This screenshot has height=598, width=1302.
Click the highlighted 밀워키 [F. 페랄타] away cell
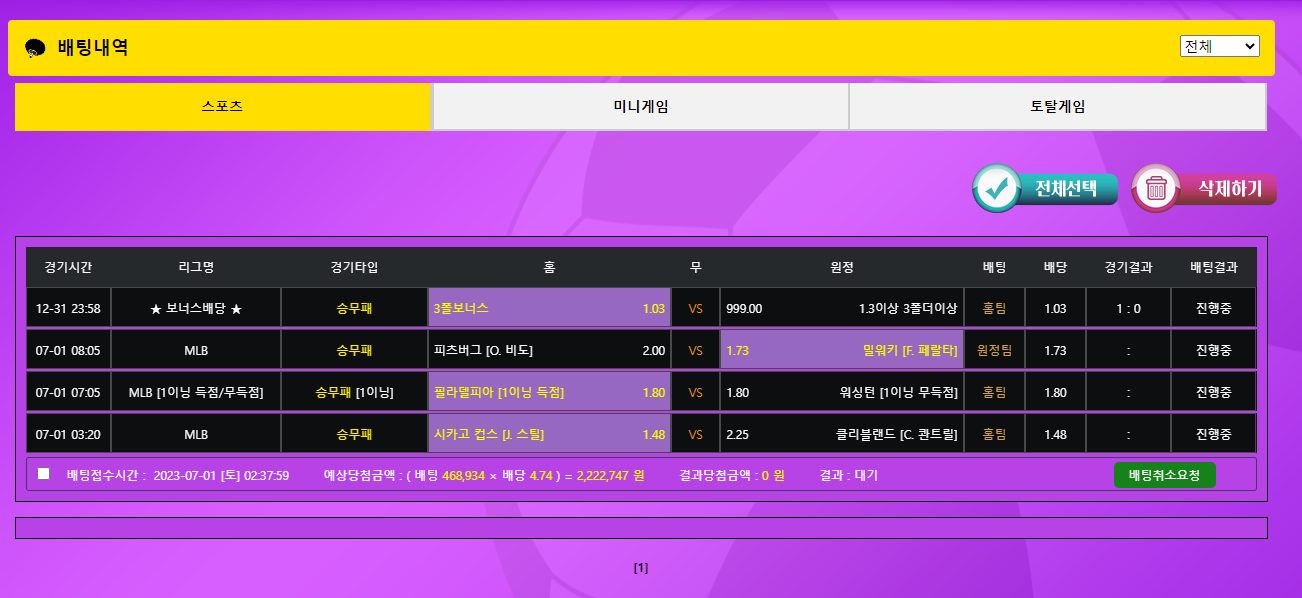point(841,350)
